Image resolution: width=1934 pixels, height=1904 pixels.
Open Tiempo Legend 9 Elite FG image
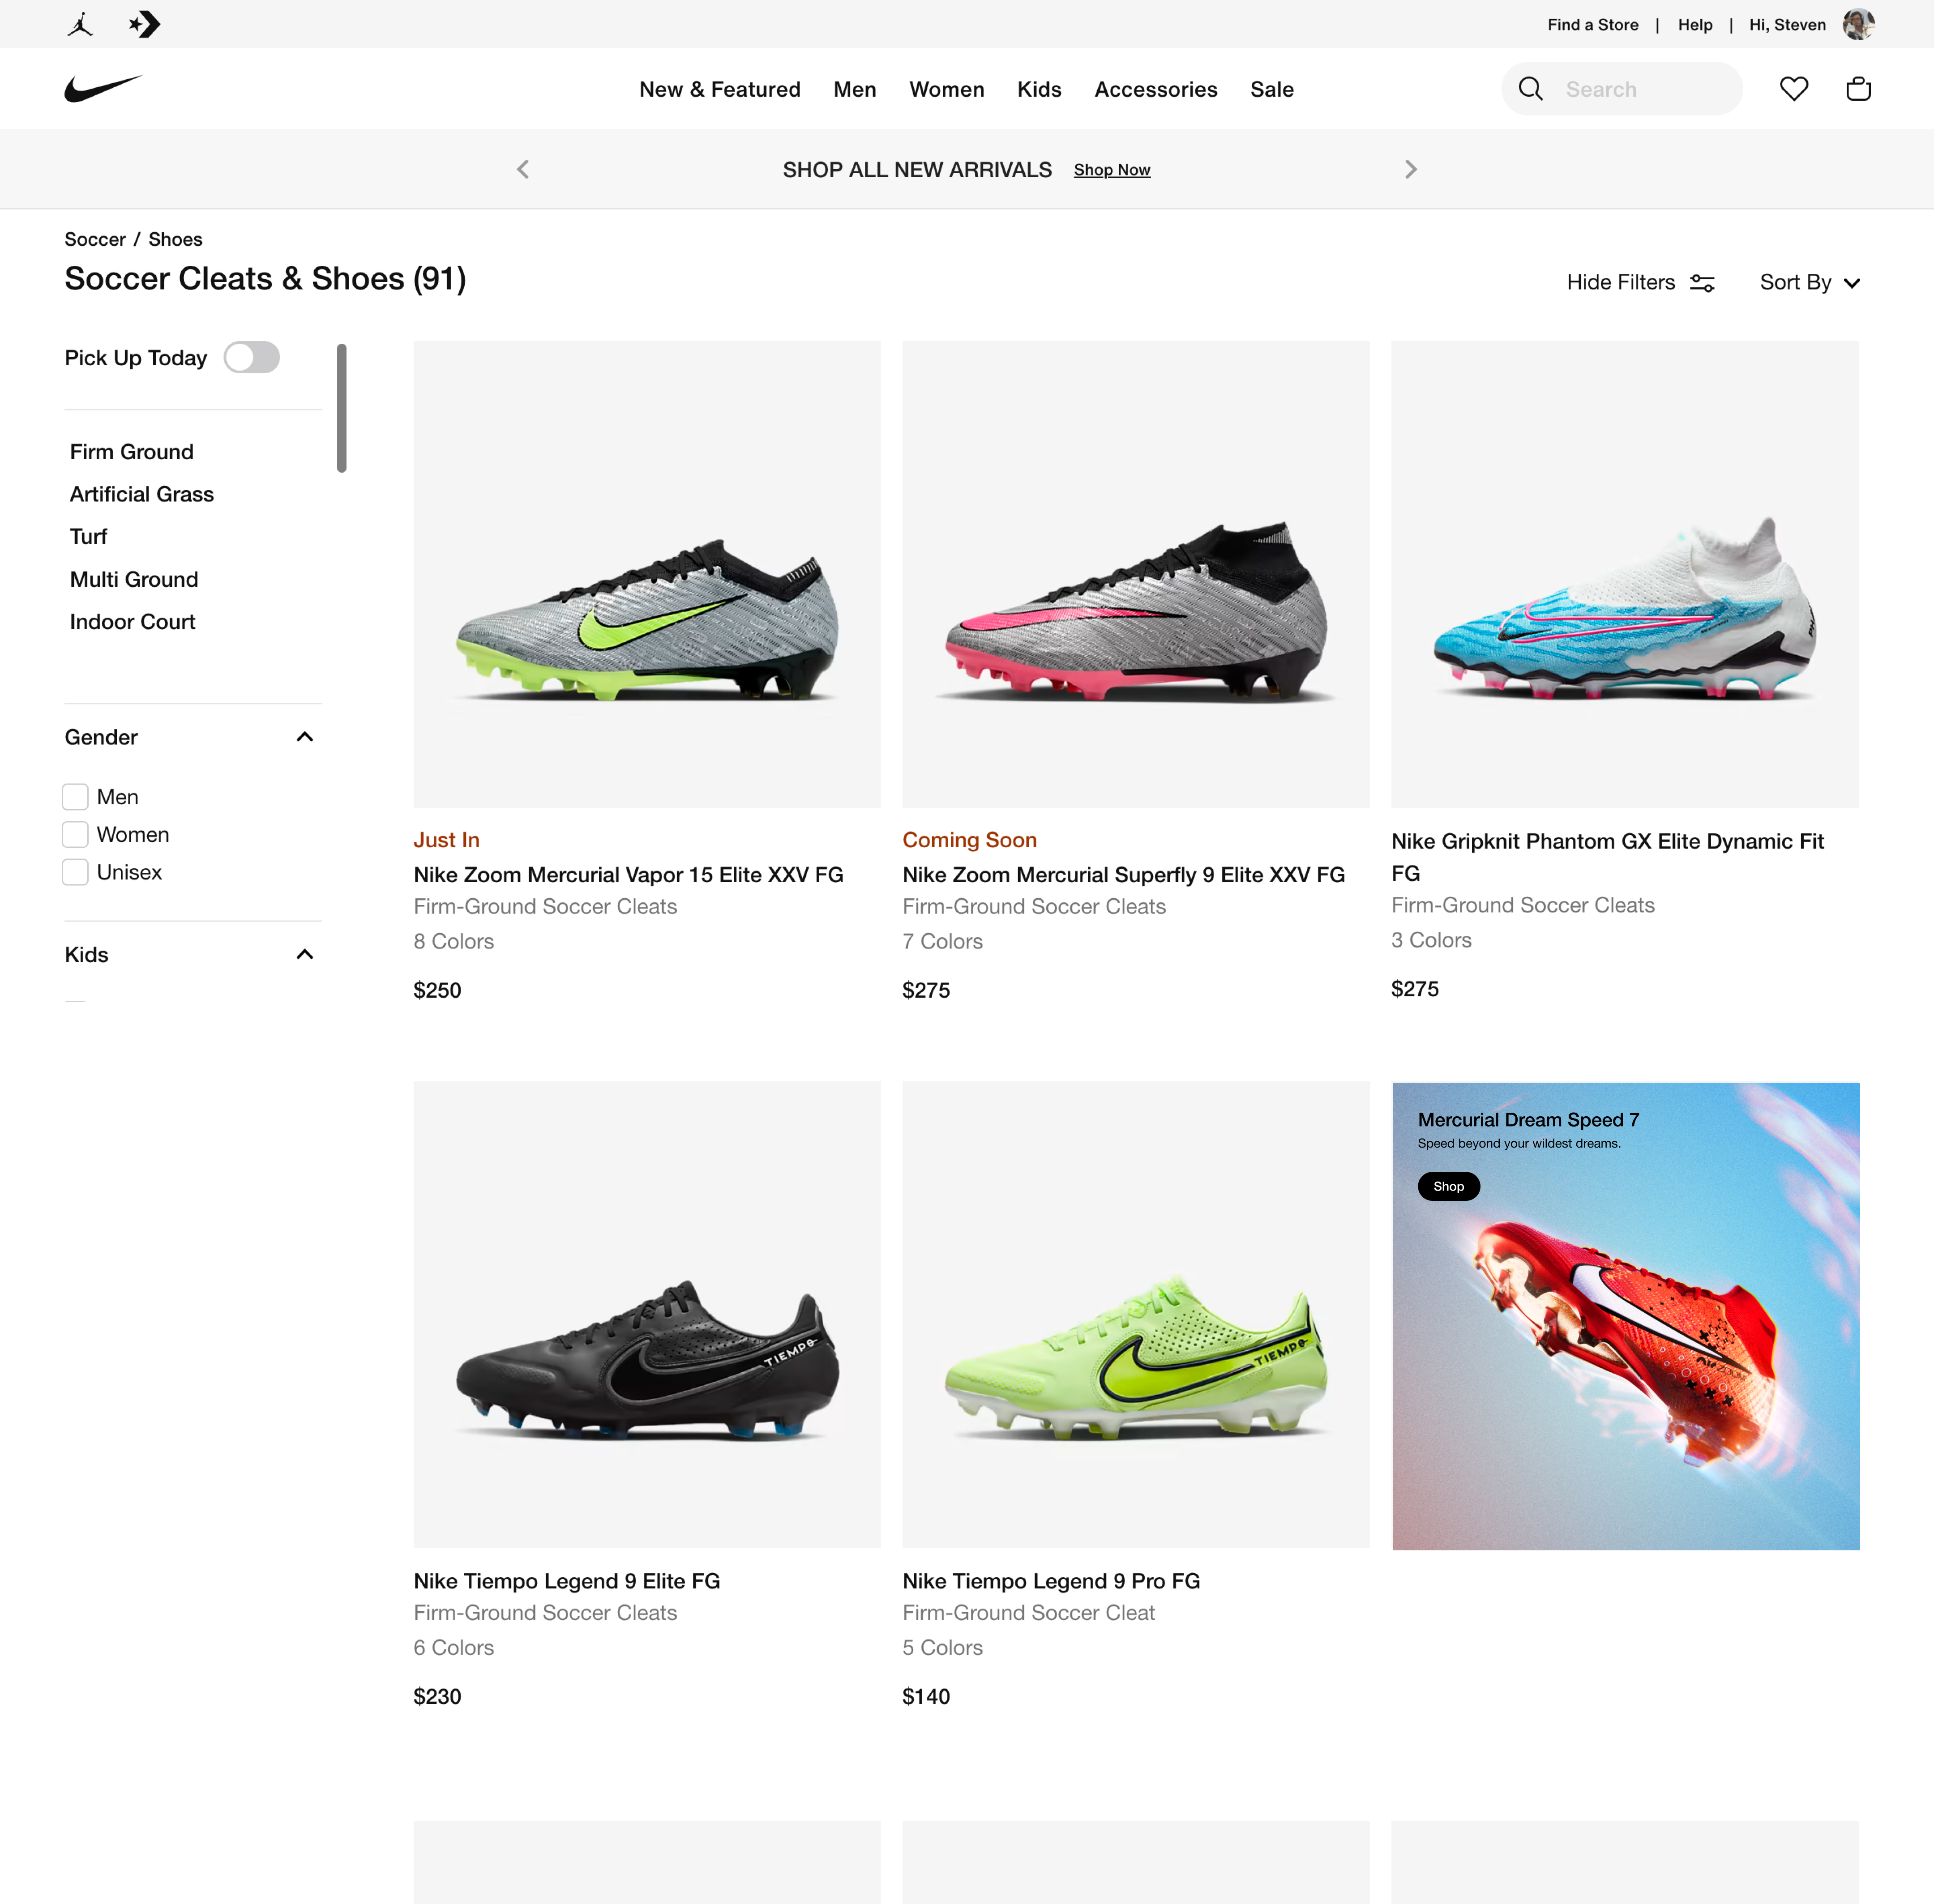(647, 1314)
